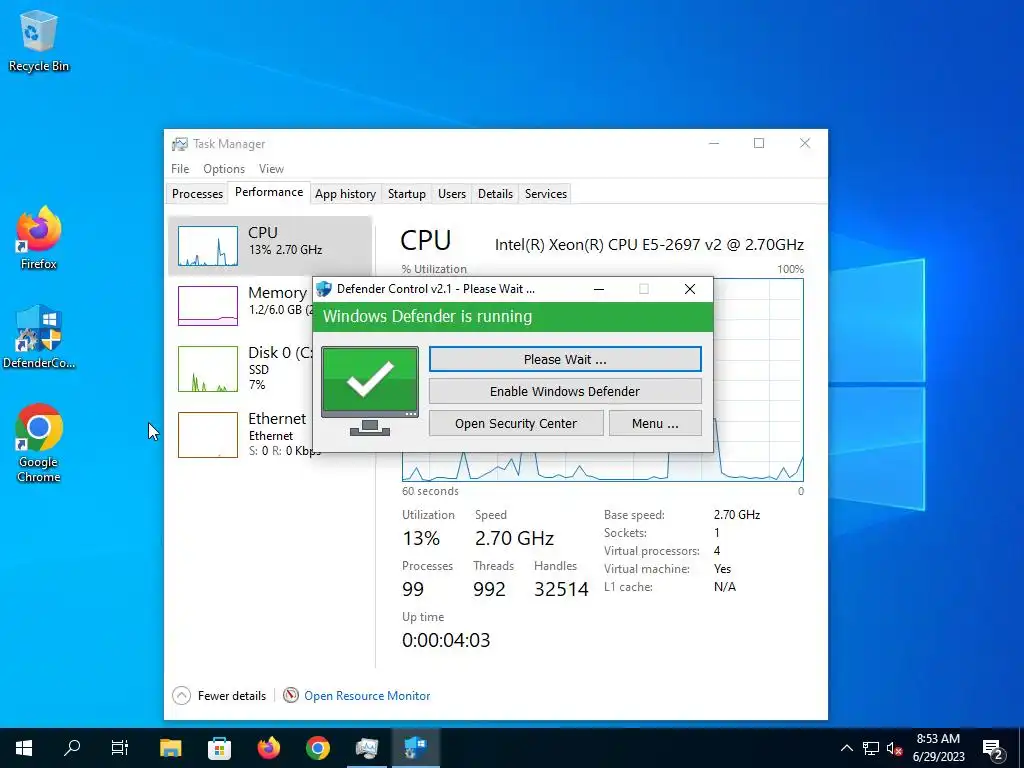This screenshot has width=1024, height=768.
Task: Show hidden tray icons chevron
Action: [846, 748]
